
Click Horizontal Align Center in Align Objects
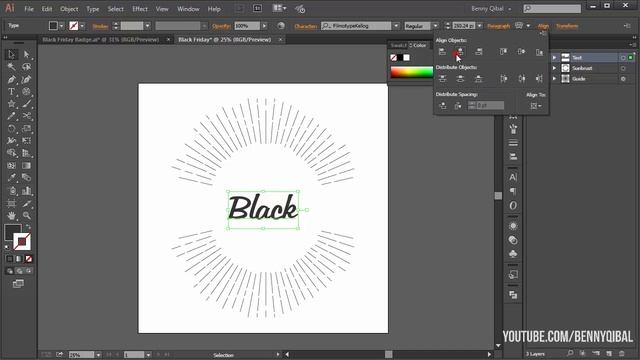[x=460, y=52]
